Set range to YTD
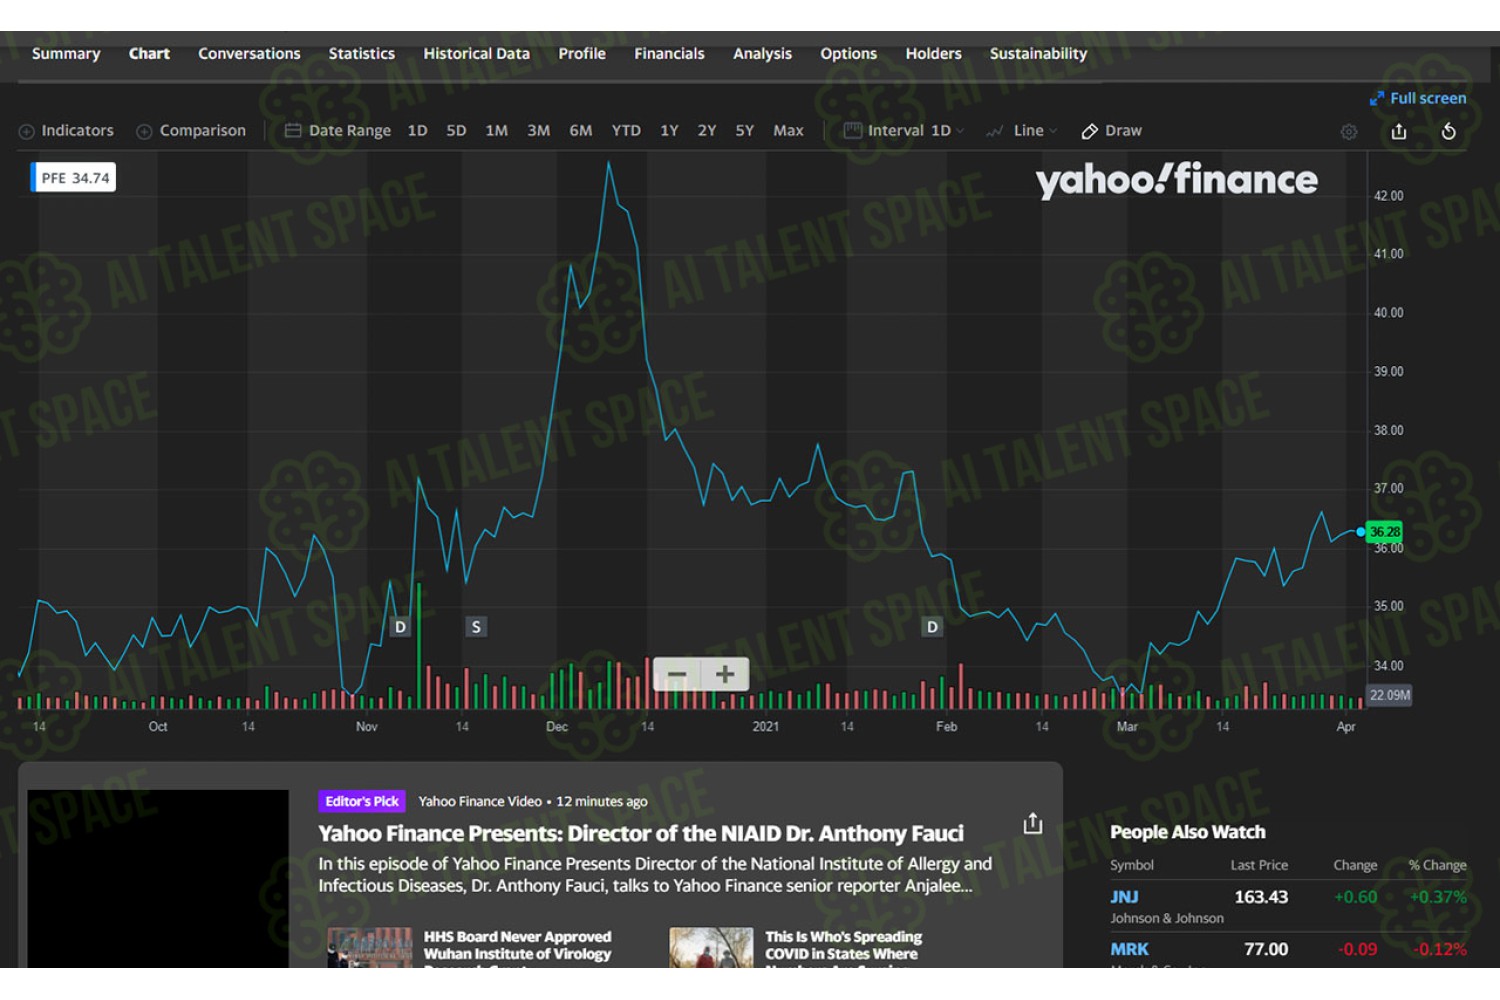This screenshot has width=1500, height=1000. pos(626,131)
